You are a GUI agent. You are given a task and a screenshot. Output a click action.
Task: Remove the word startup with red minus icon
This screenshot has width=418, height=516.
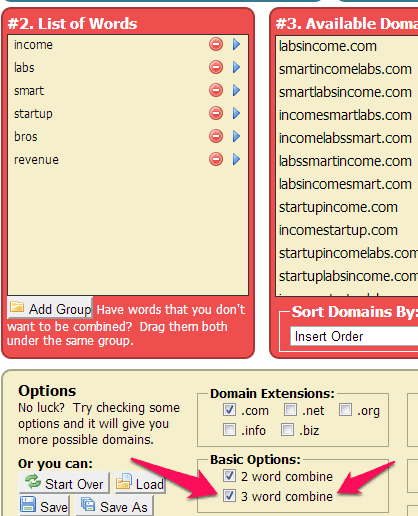point(216,113)
